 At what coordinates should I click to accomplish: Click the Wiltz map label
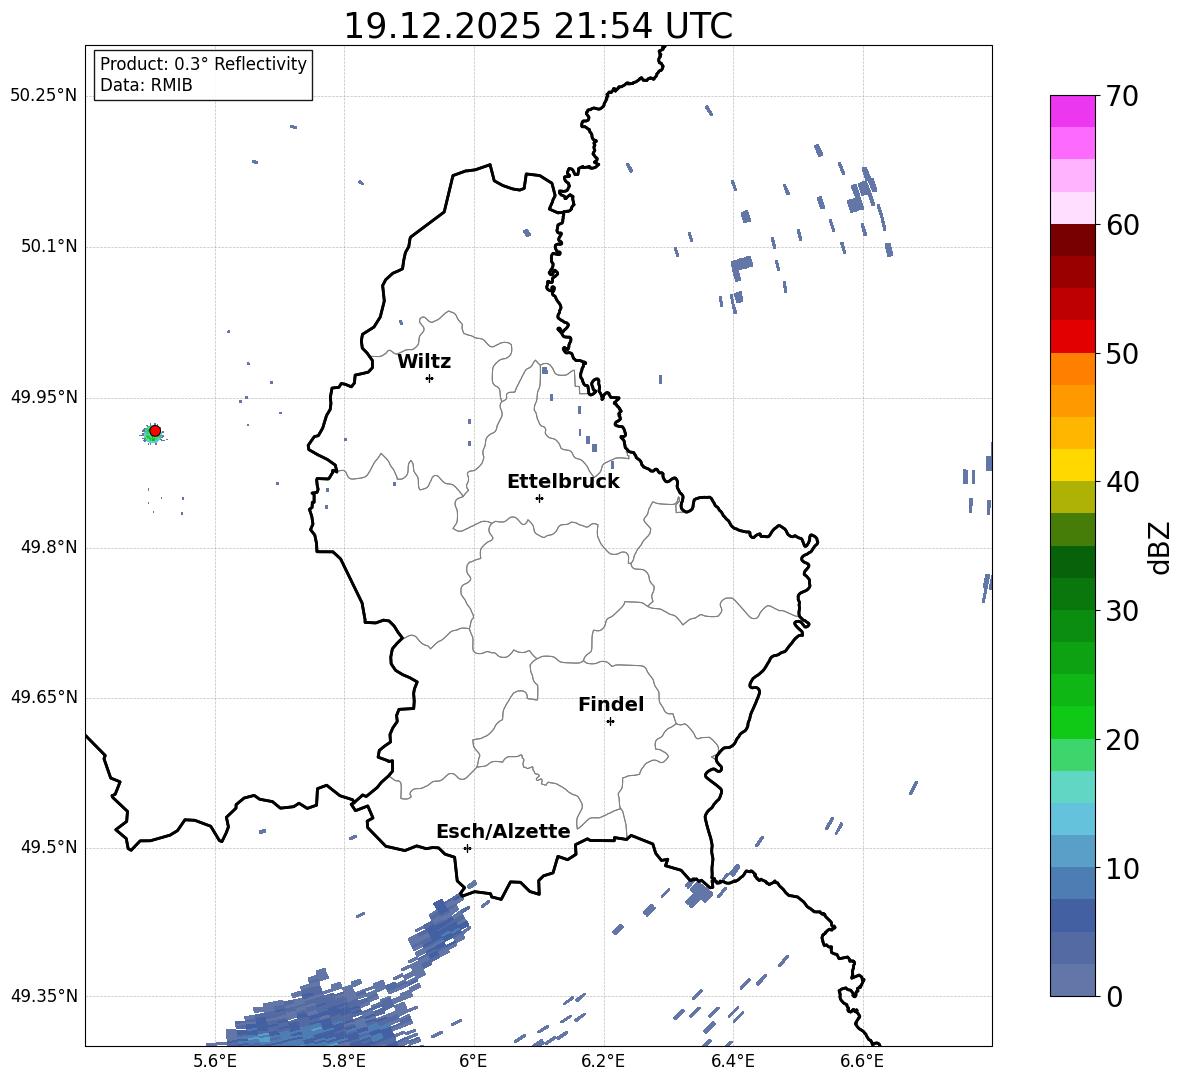(424, 362)
